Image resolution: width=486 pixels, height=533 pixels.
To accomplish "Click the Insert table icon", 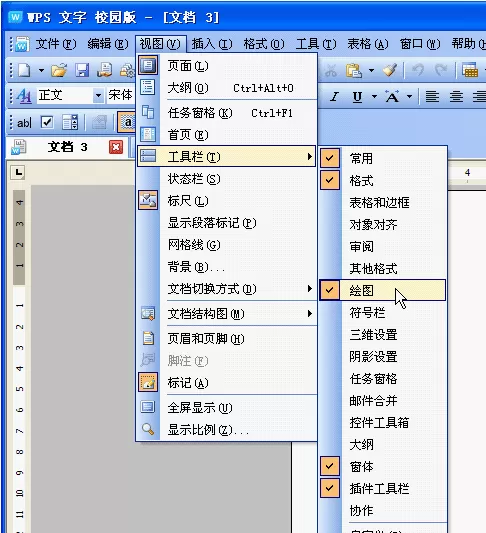I will point(470,70).
